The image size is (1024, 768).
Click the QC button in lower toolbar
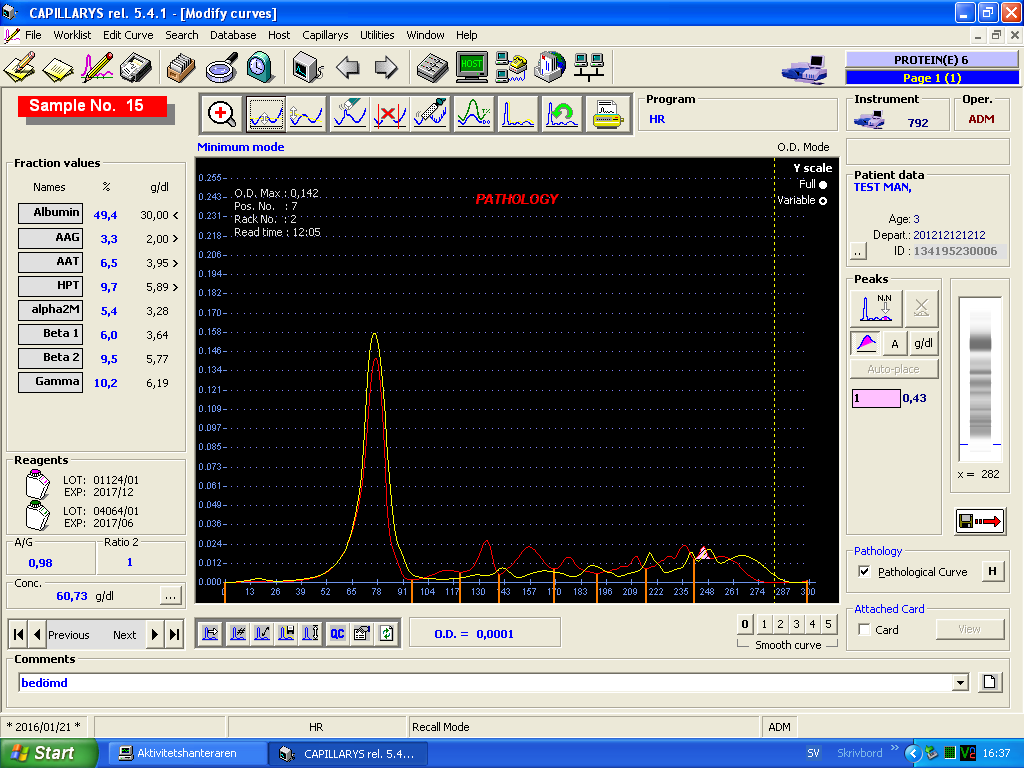pyautogui.click(x=337, y=633)
